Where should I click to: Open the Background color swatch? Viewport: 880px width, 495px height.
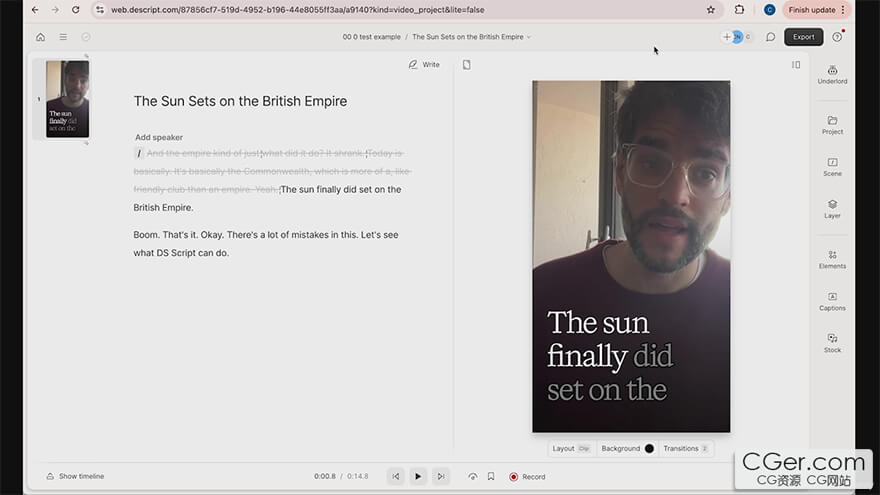[x=649, y=449]
